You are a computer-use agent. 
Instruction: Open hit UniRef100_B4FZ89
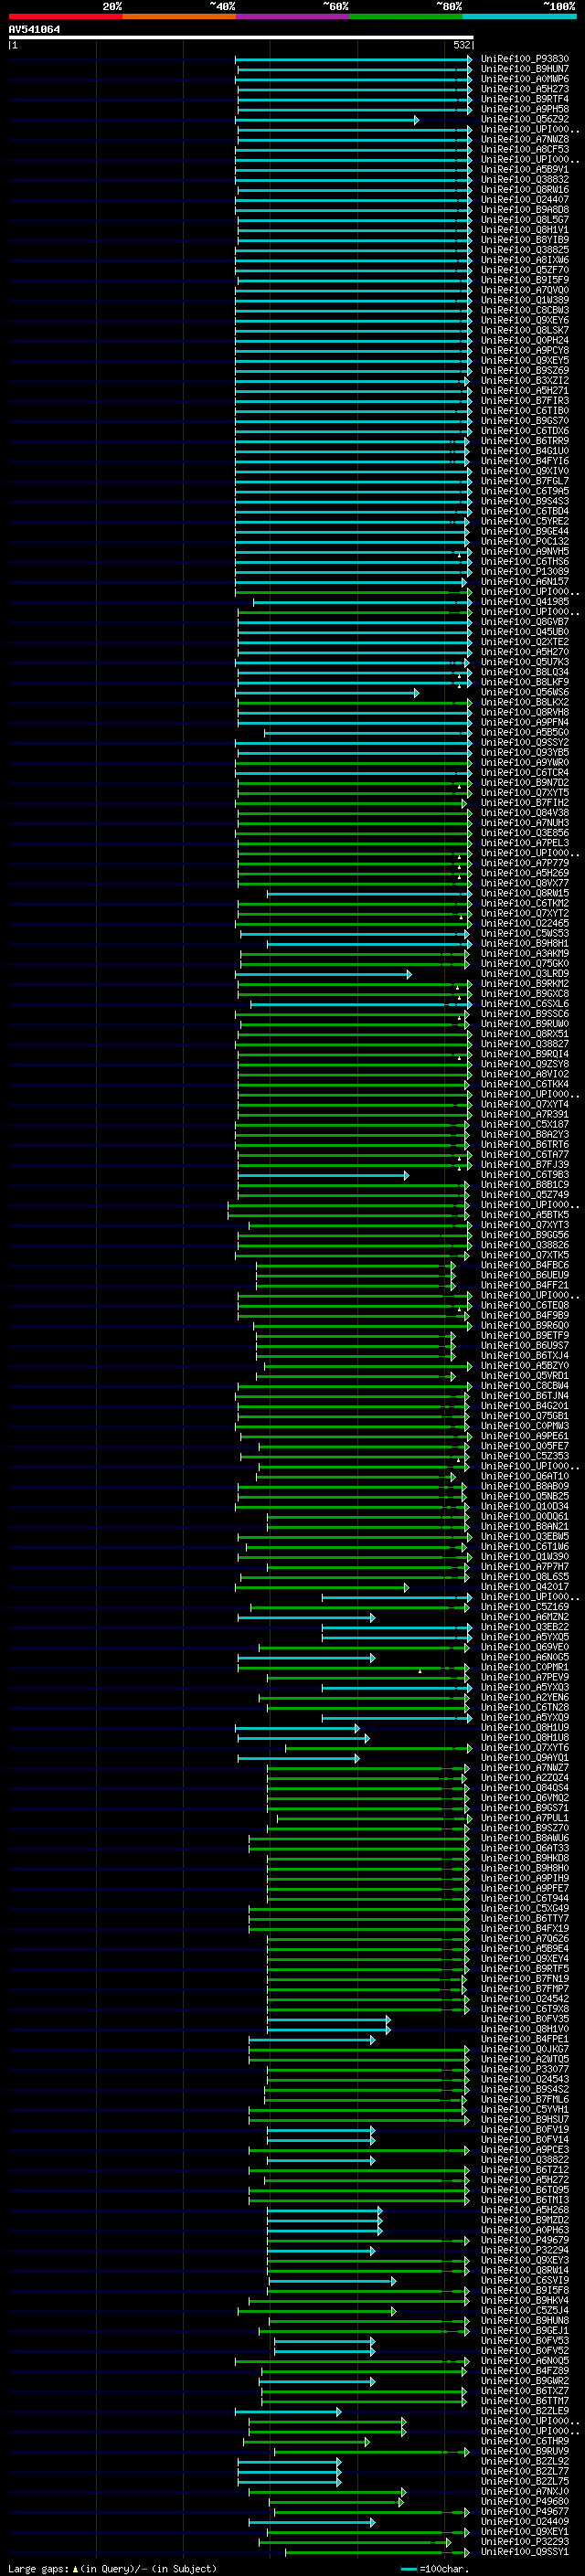point(525,2371)
